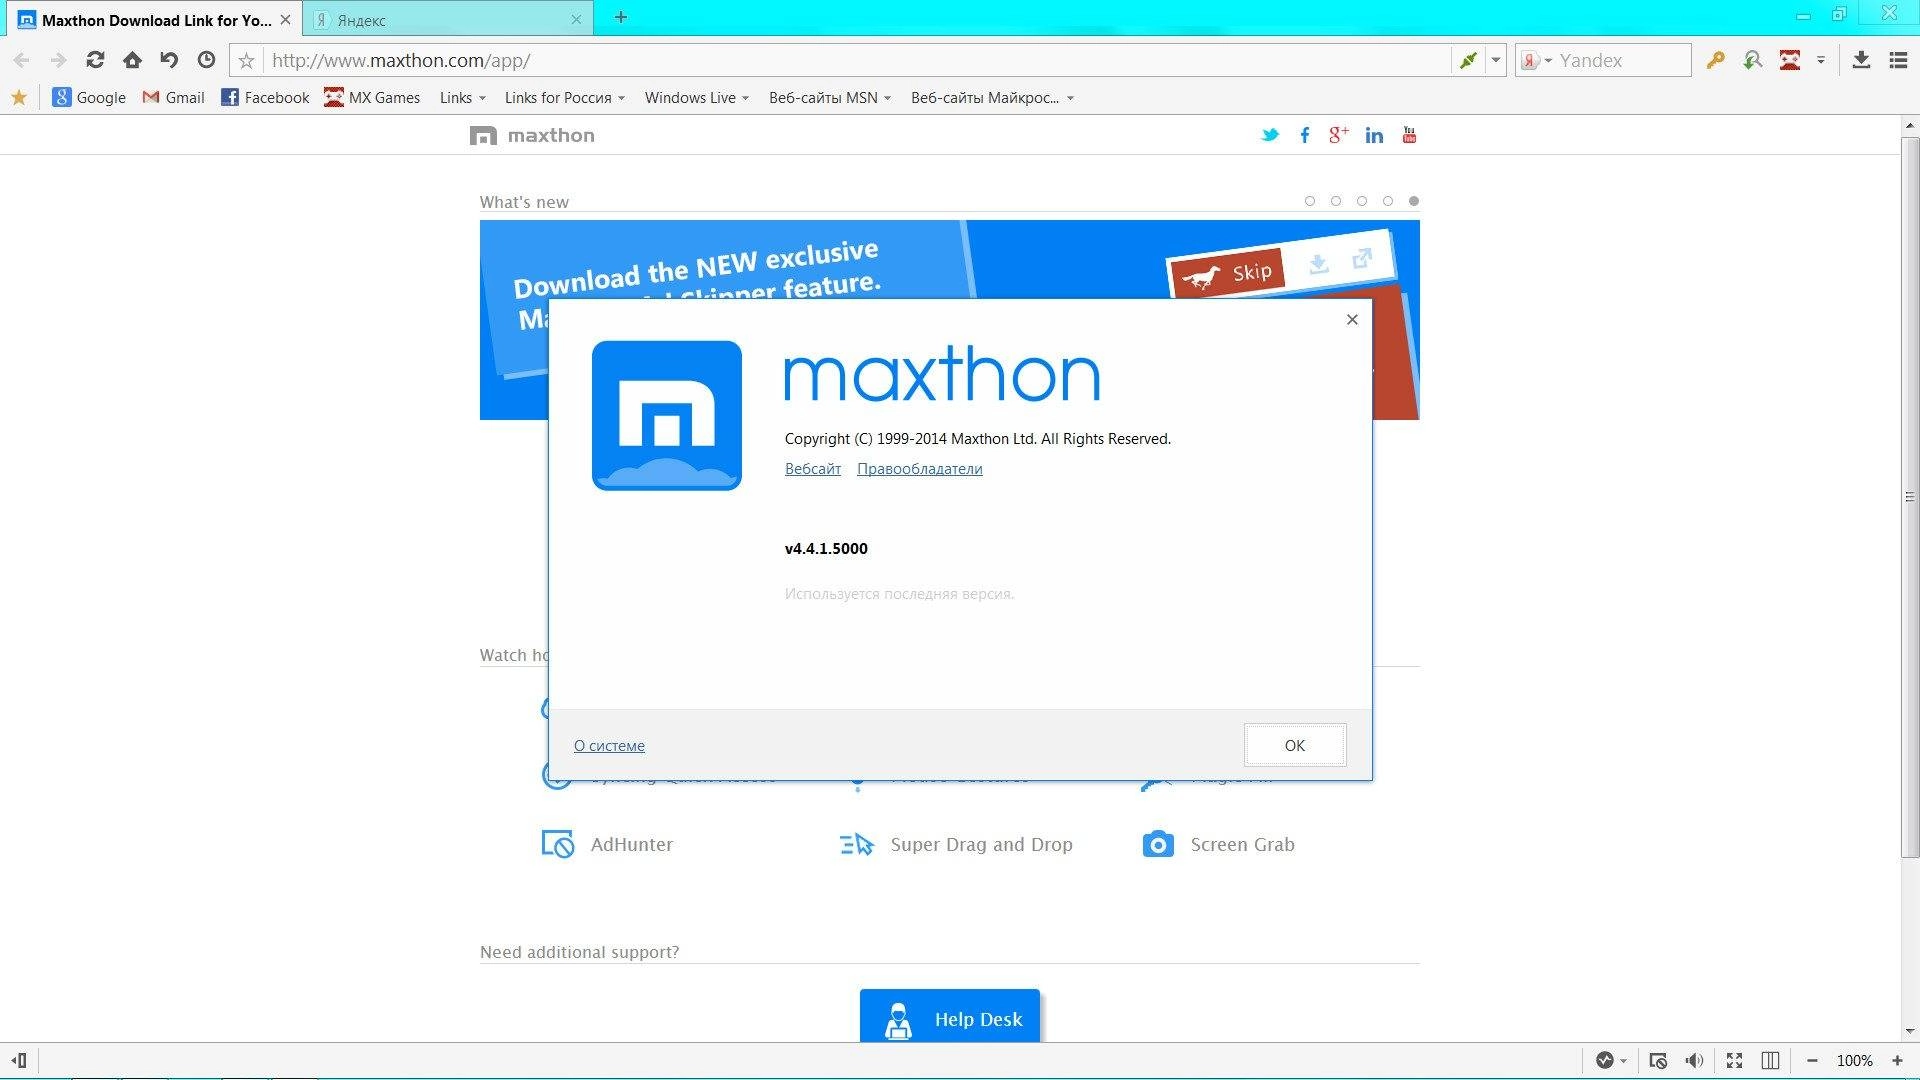Open dropdown next to CPU monitor icon
Image resolution: width=1920 pixels, height=1080 pixels.
pos(1623,1060)
